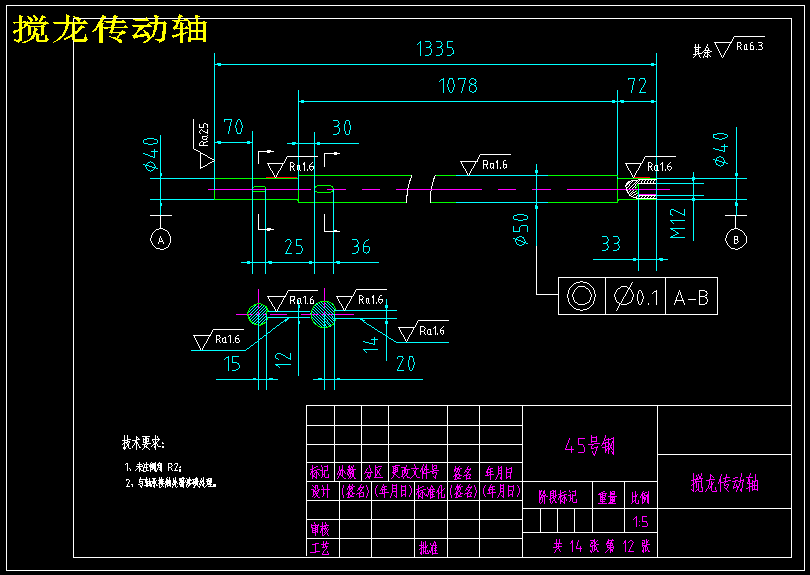Click the 其余 Ra6.3 general roughness note
This screenshot has width=810, height=575.
[x=728, y=48]
